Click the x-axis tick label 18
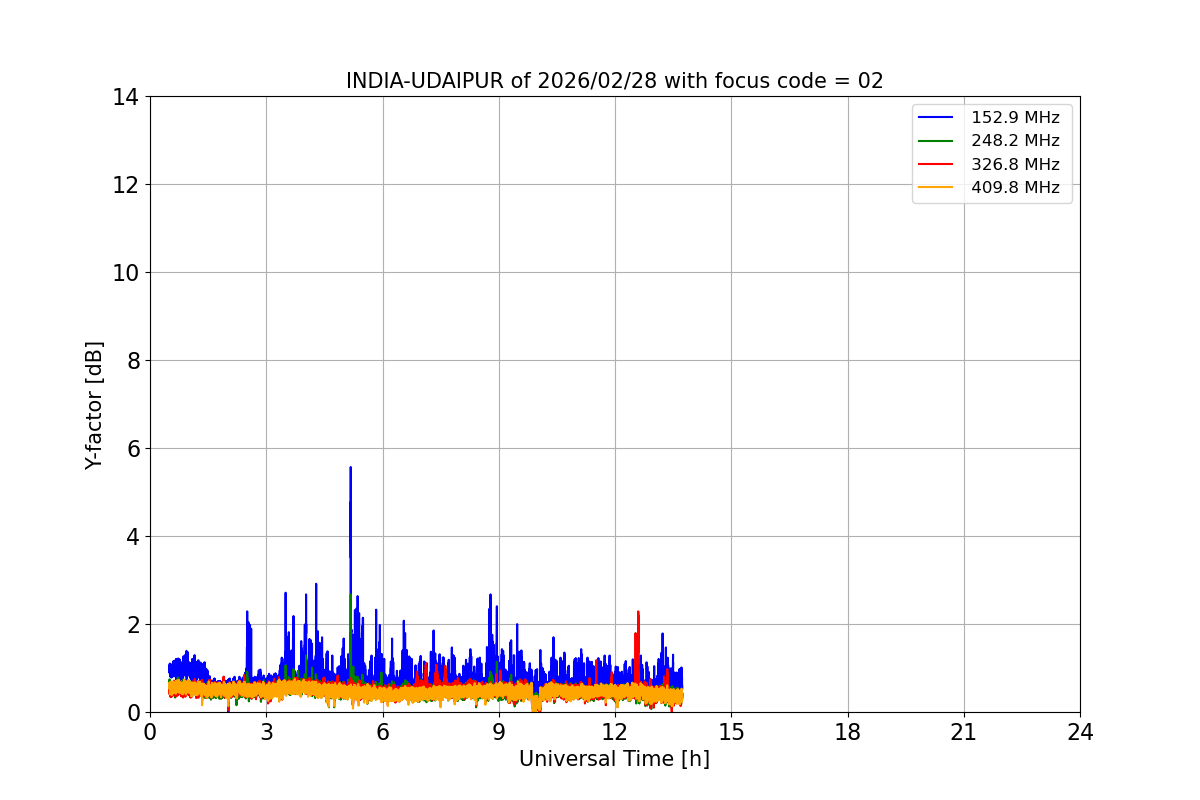This screenshot has height=800, width=1200. click(x=848, y=732)
